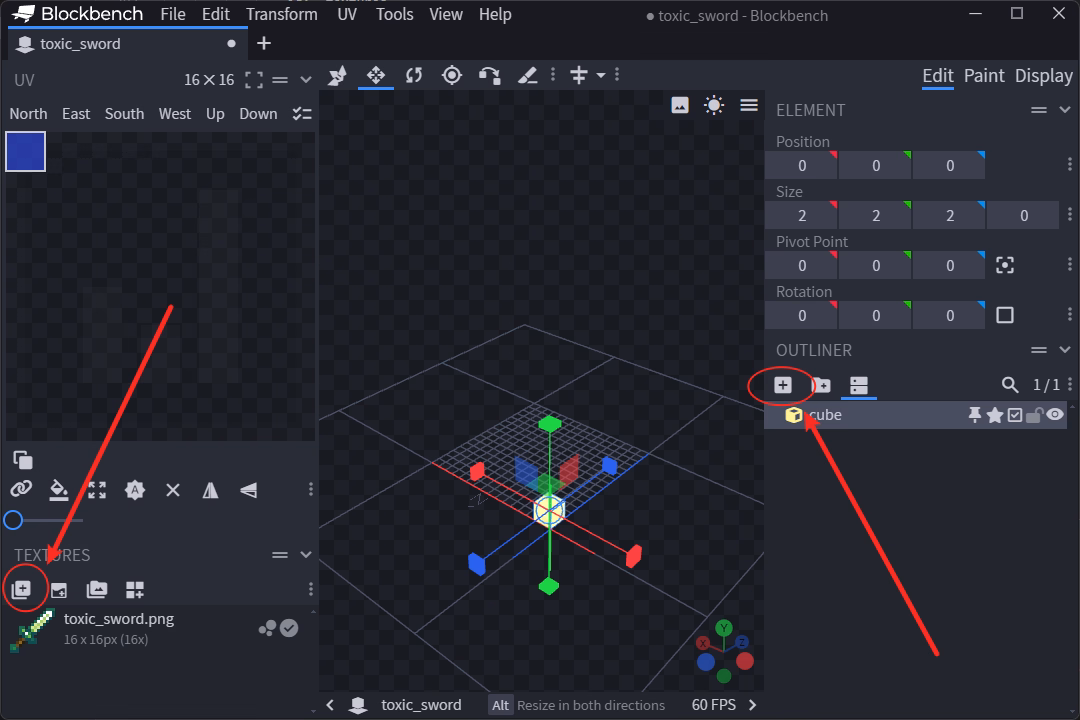Toggle the Rotation rescale checkbox
The image size is (1080, 720).
(x=1005, y=315)
